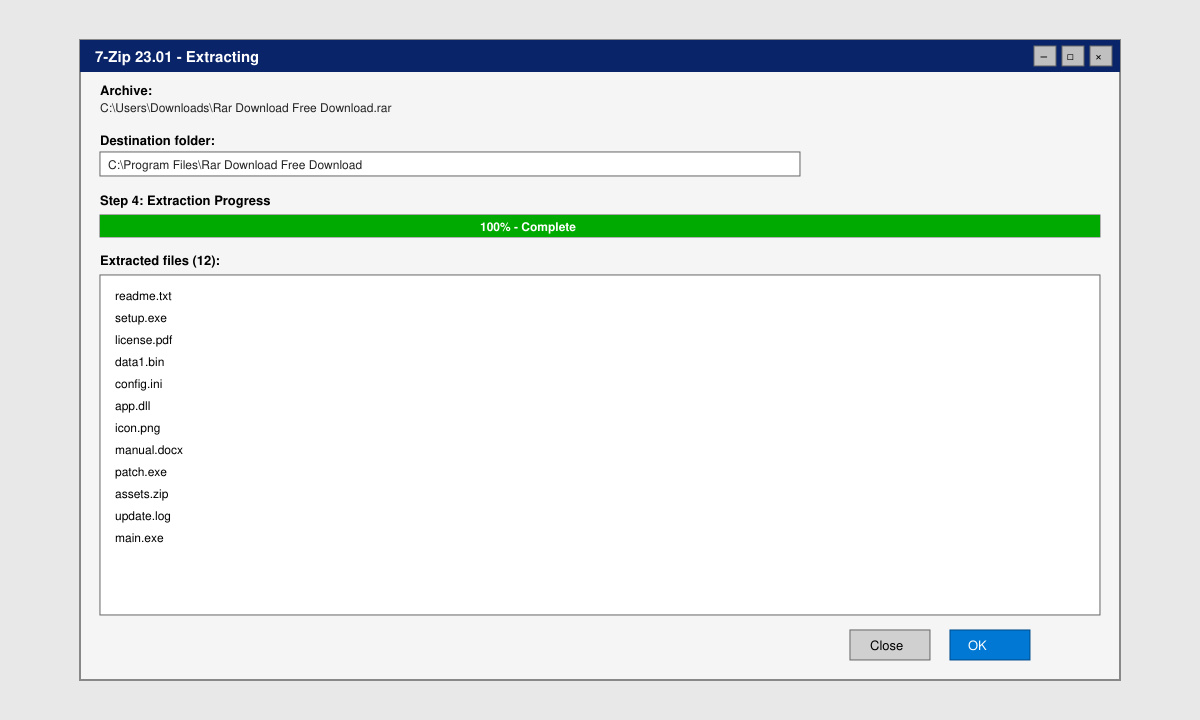Viewport: 1200px width, 720px height.
Task: Select config.ini in the file list
Action: coord(139,384)
